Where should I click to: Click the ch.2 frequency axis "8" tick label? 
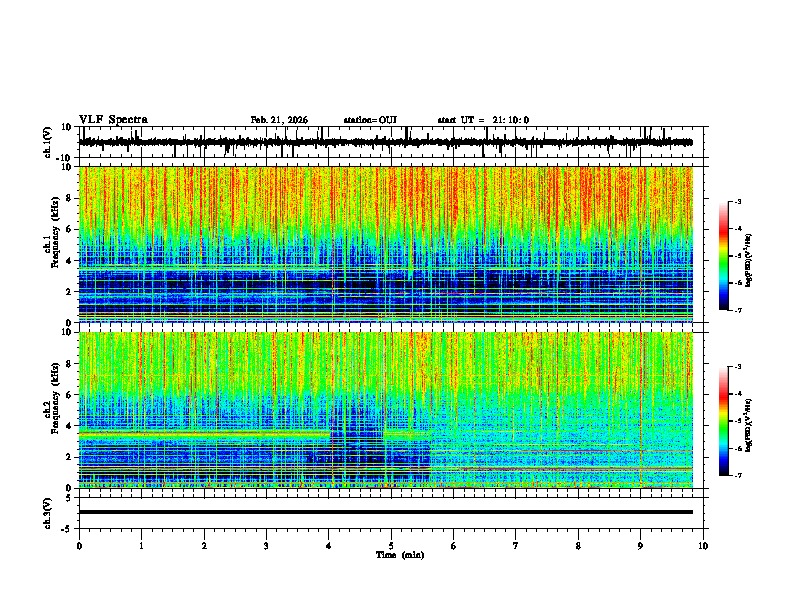pos(69,364)
